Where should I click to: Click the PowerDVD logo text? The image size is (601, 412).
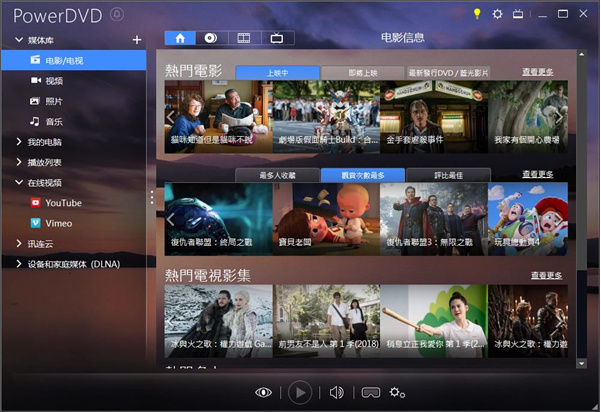click(57, 16)
